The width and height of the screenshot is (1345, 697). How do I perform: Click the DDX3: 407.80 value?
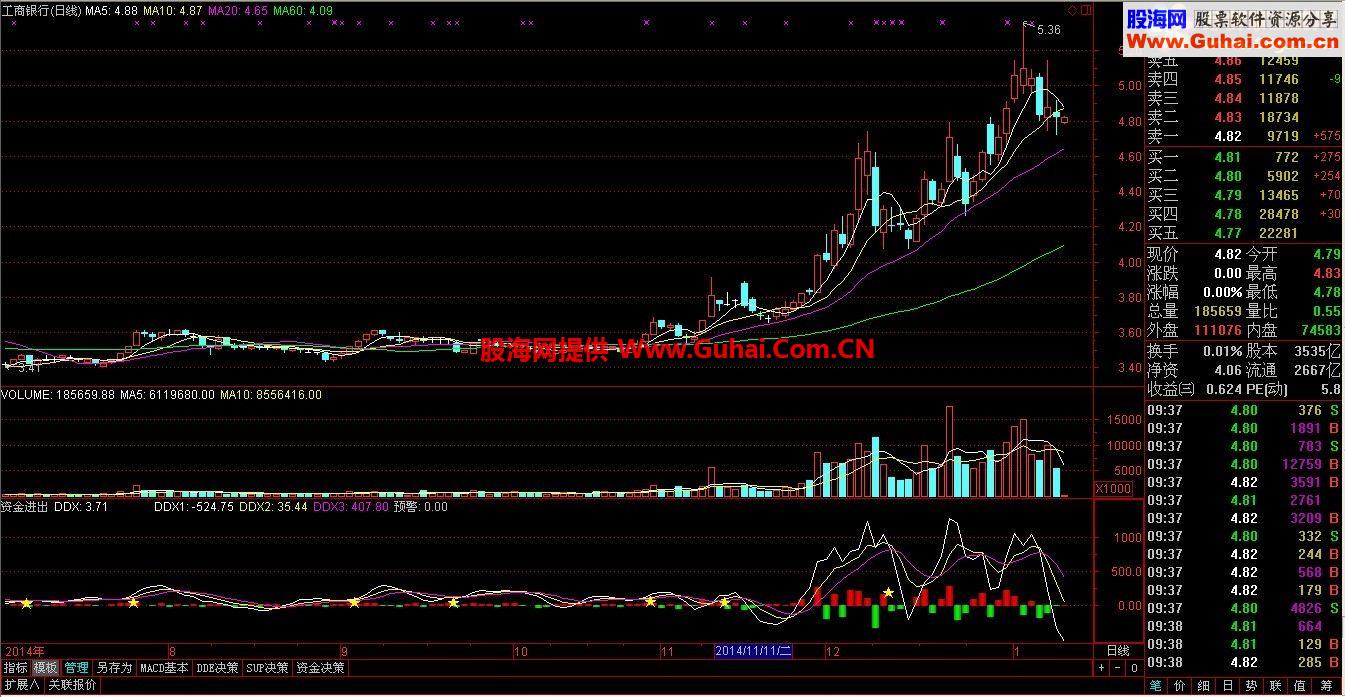coord(350,507)
